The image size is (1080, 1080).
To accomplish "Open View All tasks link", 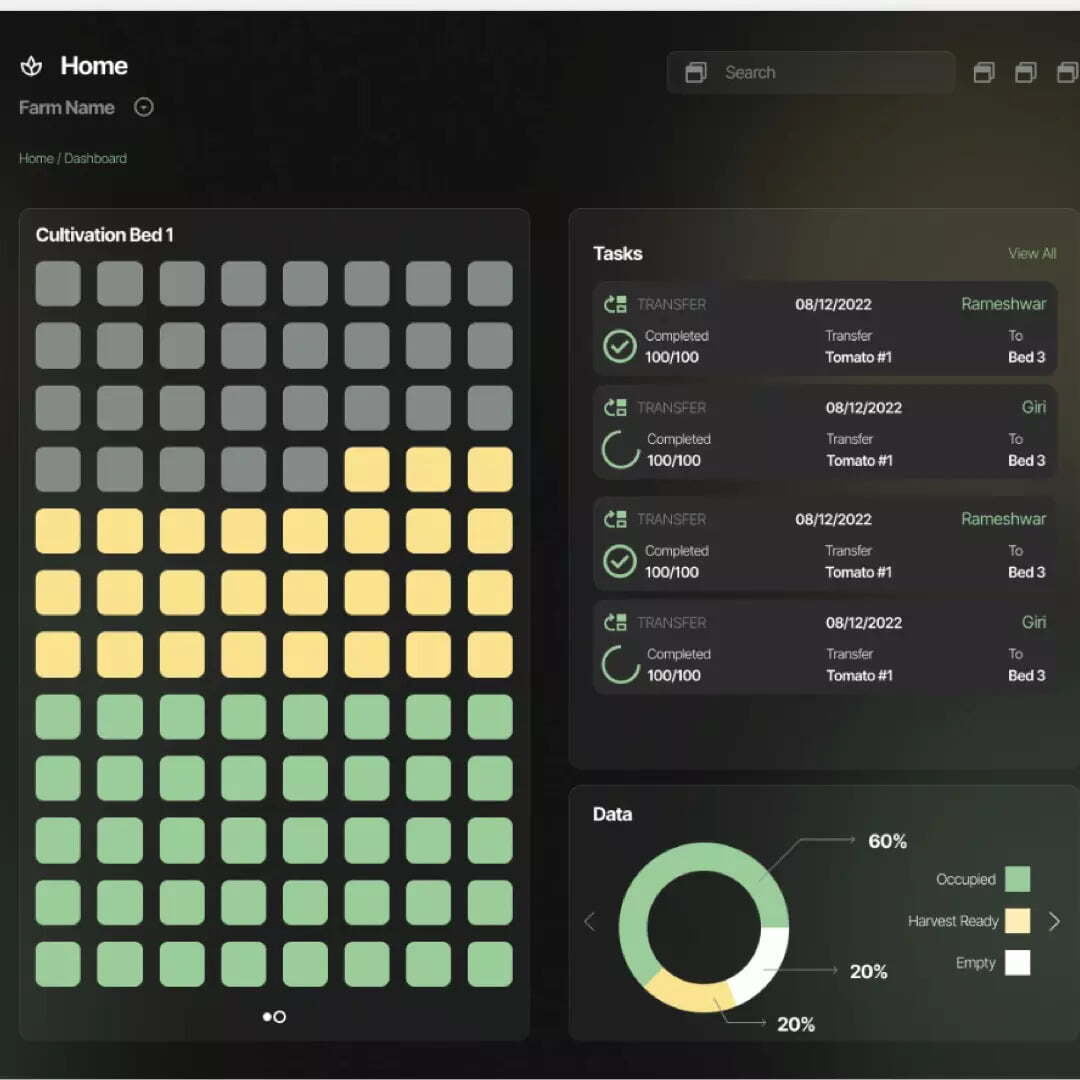I will 1032,253.
